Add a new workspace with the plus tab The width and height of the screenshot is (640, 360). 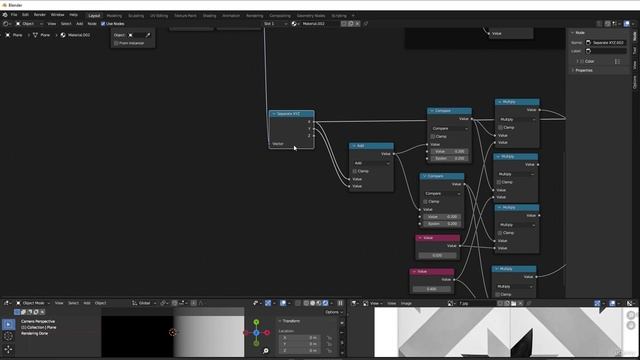pos(353,16)
